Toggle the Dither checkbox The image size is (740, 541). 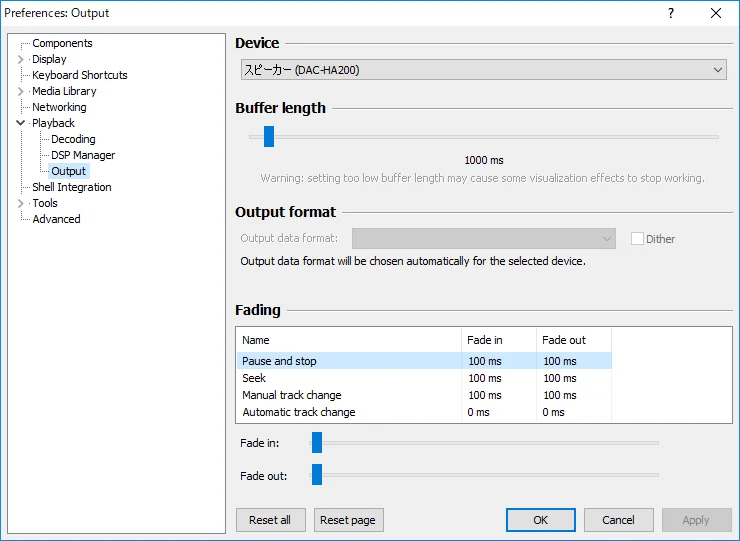(x=637, y=239)
